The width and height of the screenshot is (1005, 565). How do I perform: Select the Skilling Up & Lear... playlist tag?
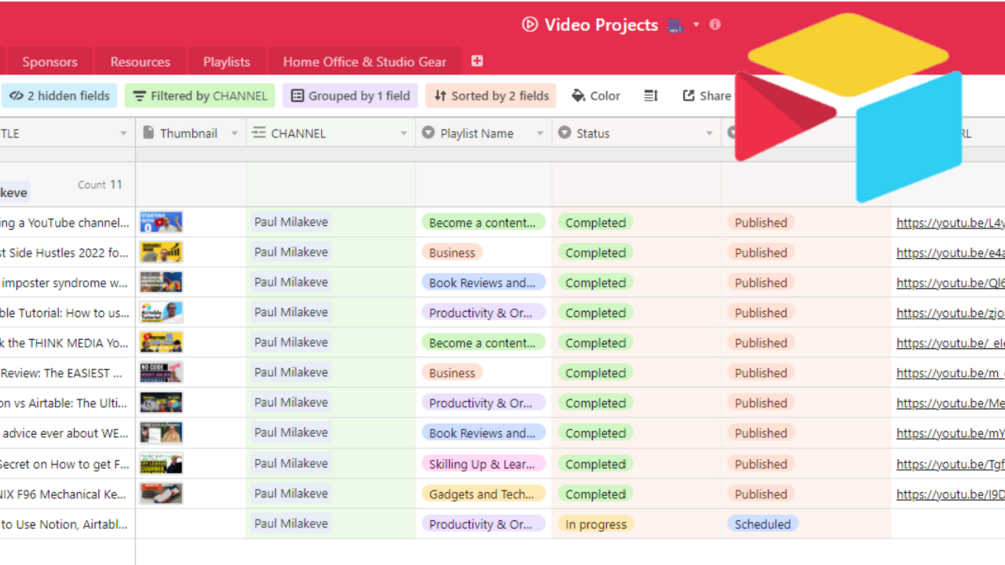[483, 464]
